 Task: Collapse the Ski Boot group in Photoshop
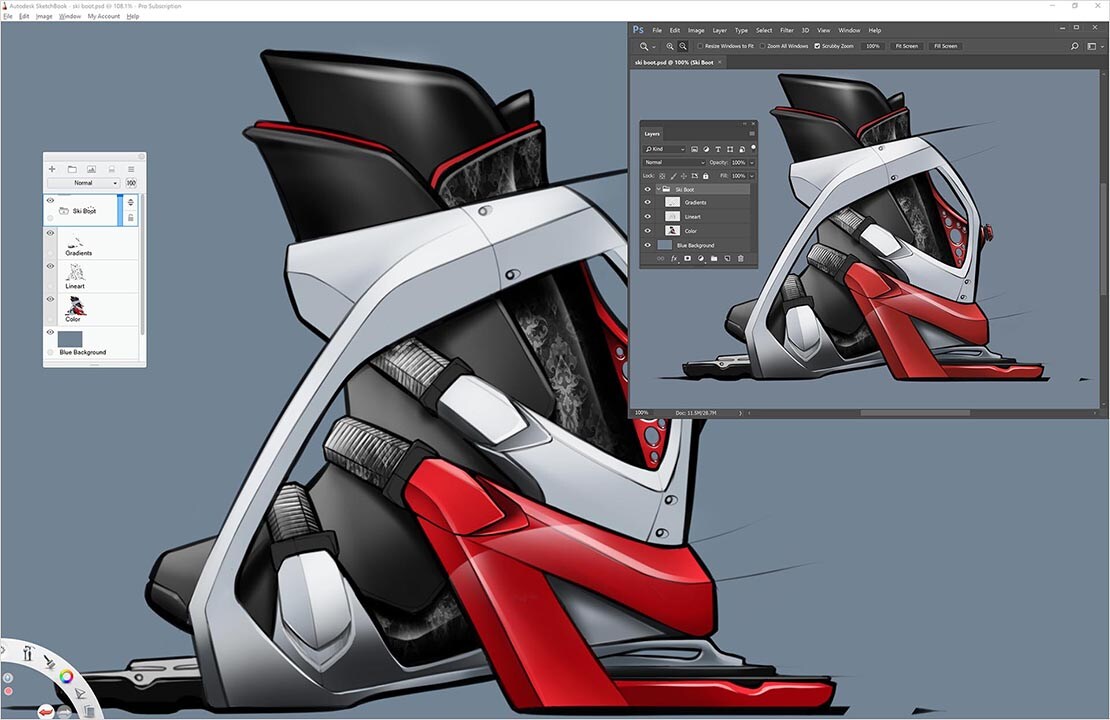[x=658, y=189]
